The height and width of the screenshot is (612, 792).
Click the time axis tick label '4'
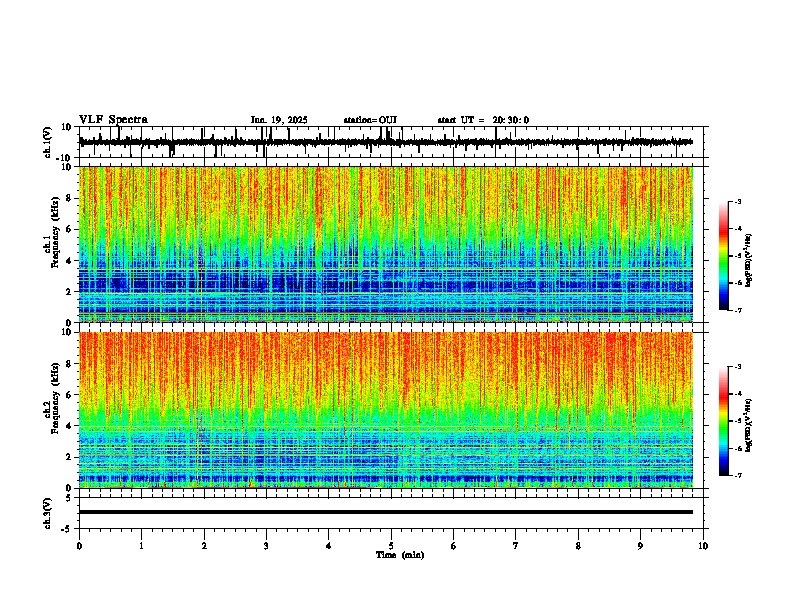click(329, 546)
